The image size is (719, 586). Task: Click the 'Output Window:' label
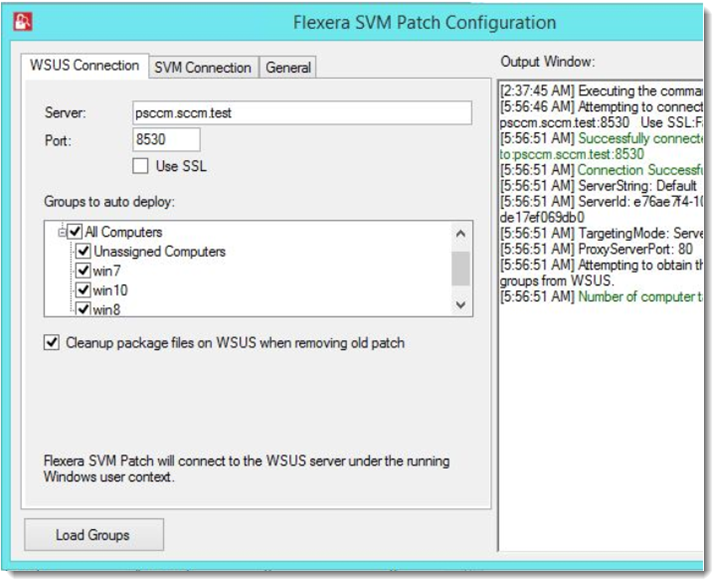coord(548,61)
